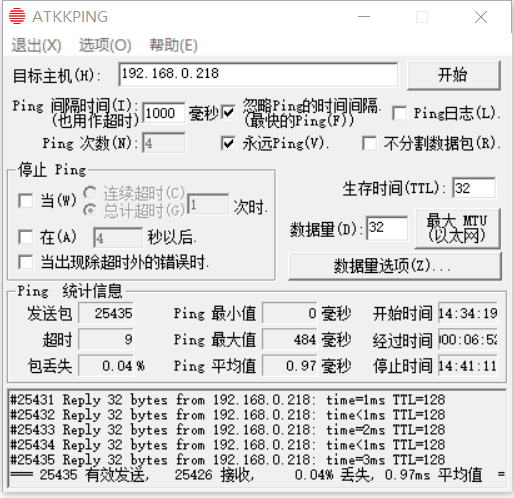
Task: Check 当出现除超时外的错误时 checkbox
Action: coord(26,262)
